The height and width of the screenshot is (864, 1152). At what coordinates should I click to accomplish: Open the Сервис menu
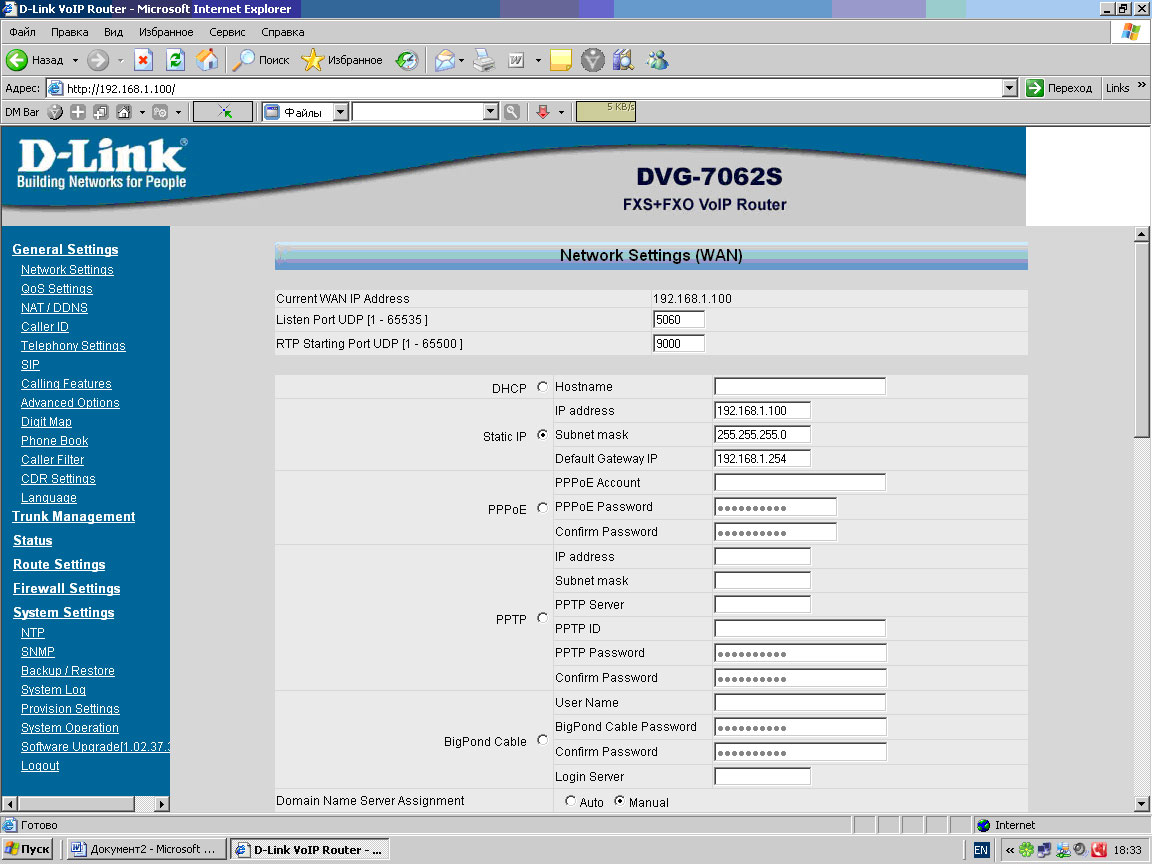tap(227, 32)
